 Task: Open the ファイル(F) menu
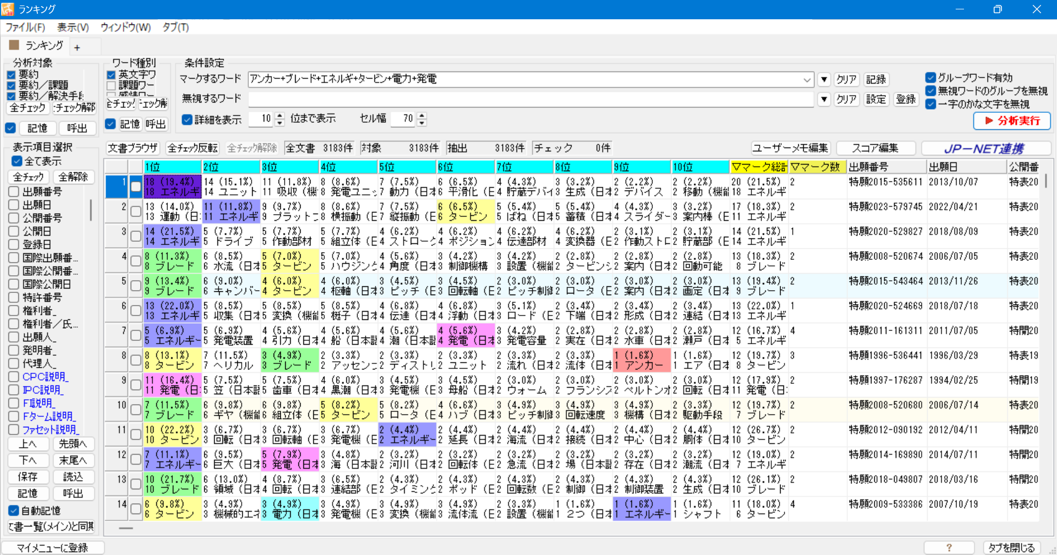point(25,28)
